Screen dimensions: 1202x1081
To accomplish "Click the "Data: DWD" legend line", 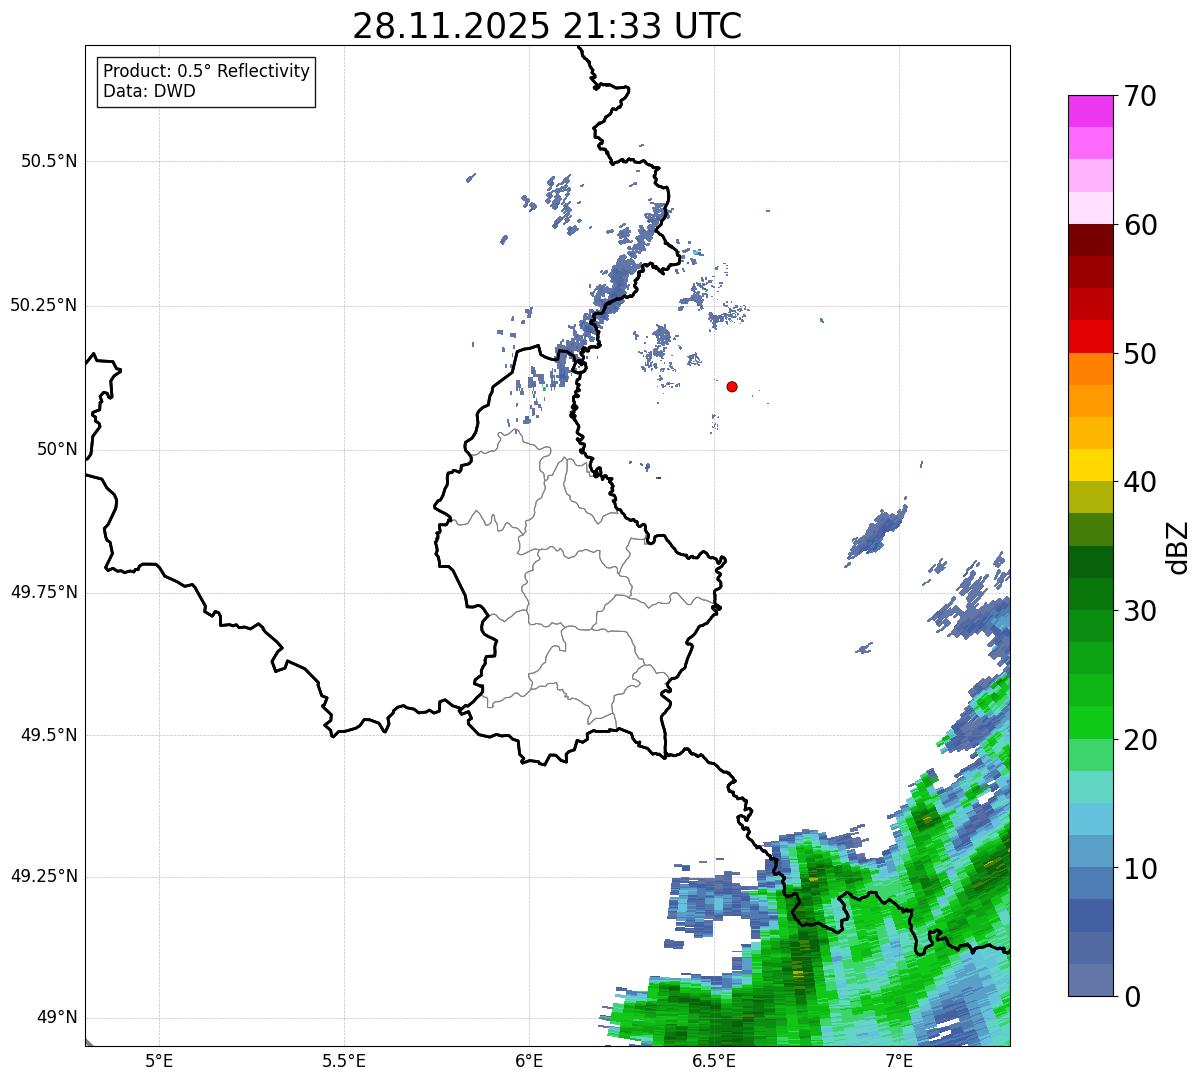I will [149, 91].
